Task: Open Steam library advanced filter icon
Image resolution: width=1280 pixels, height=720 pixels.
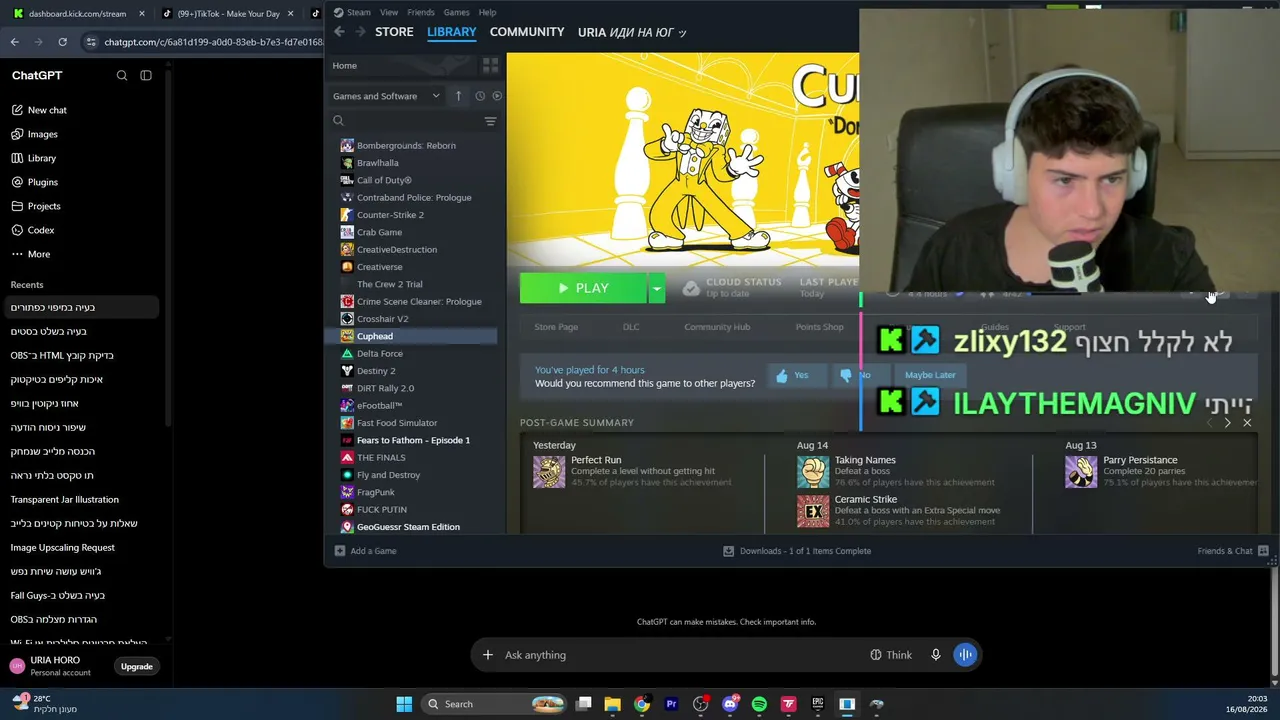Action: 490,121
